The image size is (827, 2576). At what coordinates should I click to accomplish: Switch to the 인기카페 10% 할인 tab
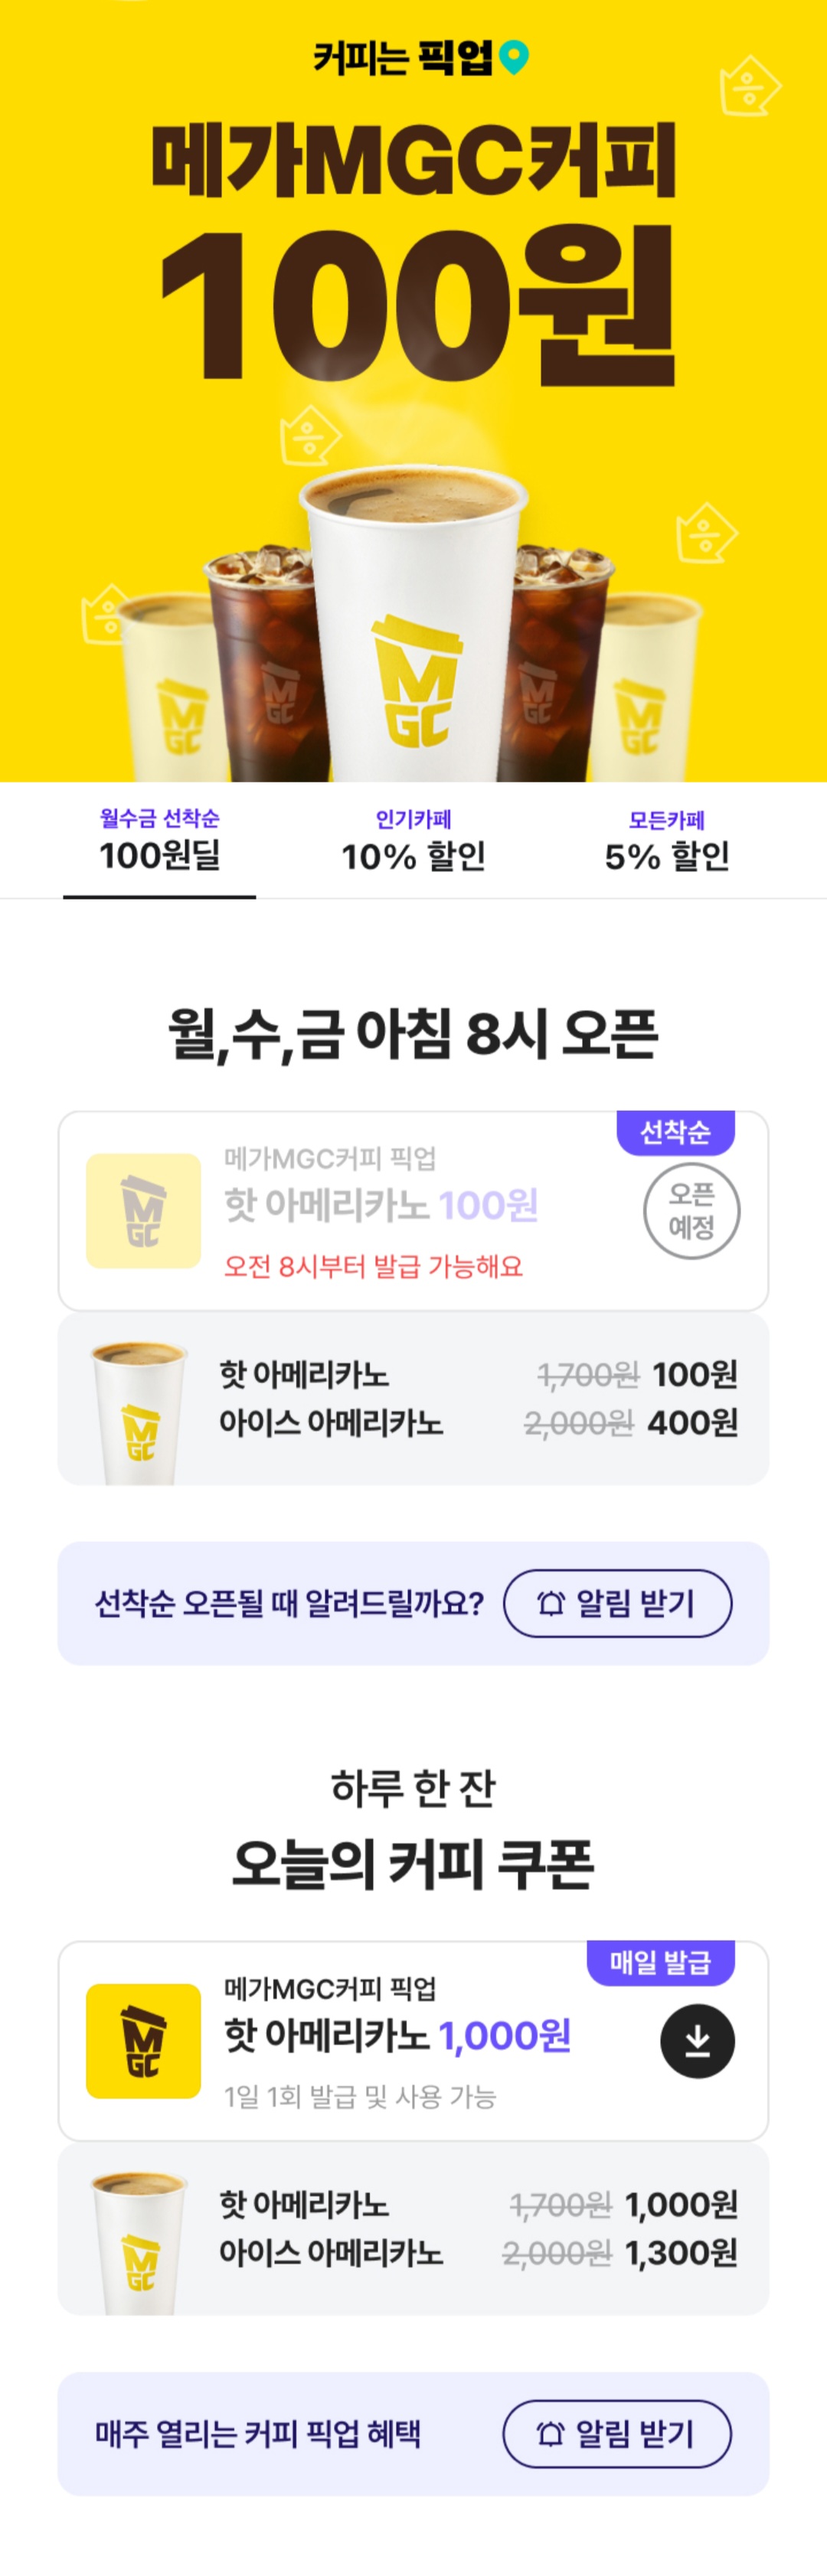coord(413,841)
